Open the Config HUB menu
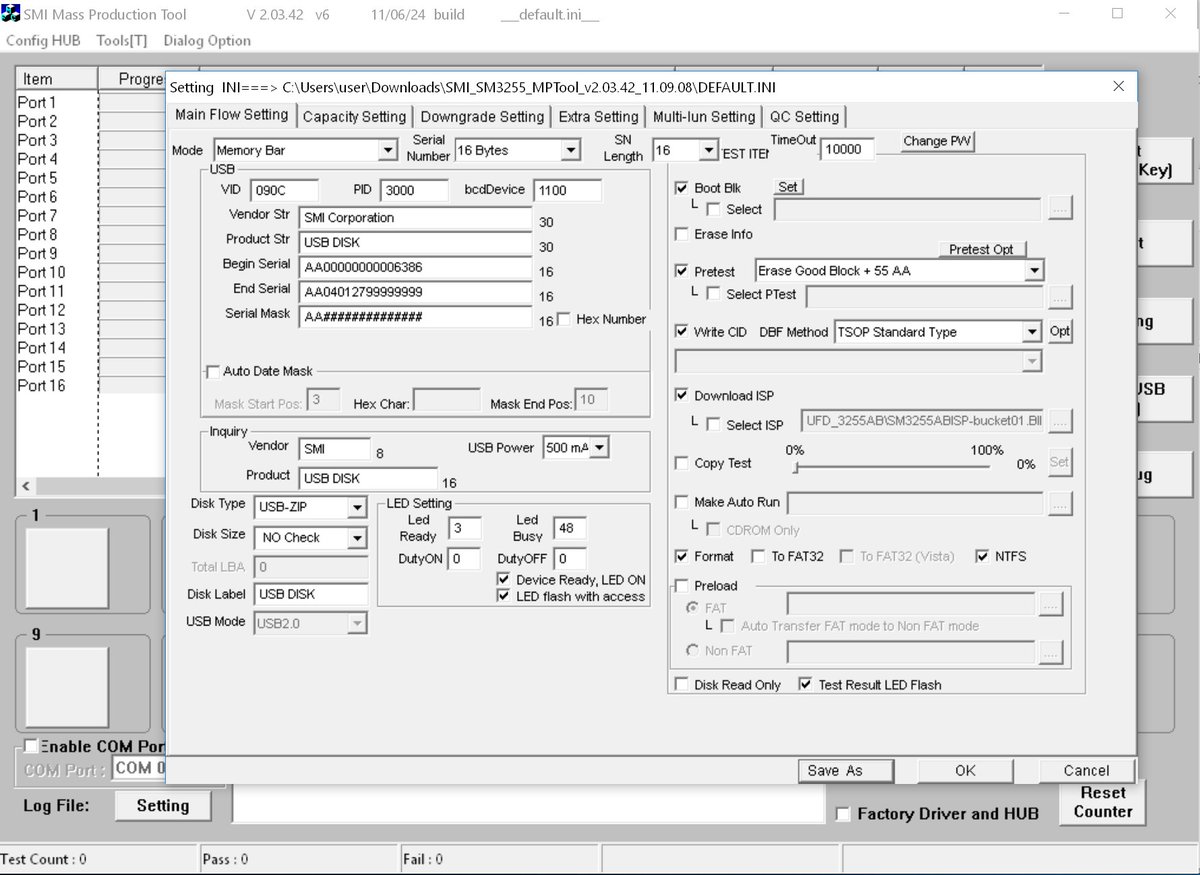 click(43, 41)
